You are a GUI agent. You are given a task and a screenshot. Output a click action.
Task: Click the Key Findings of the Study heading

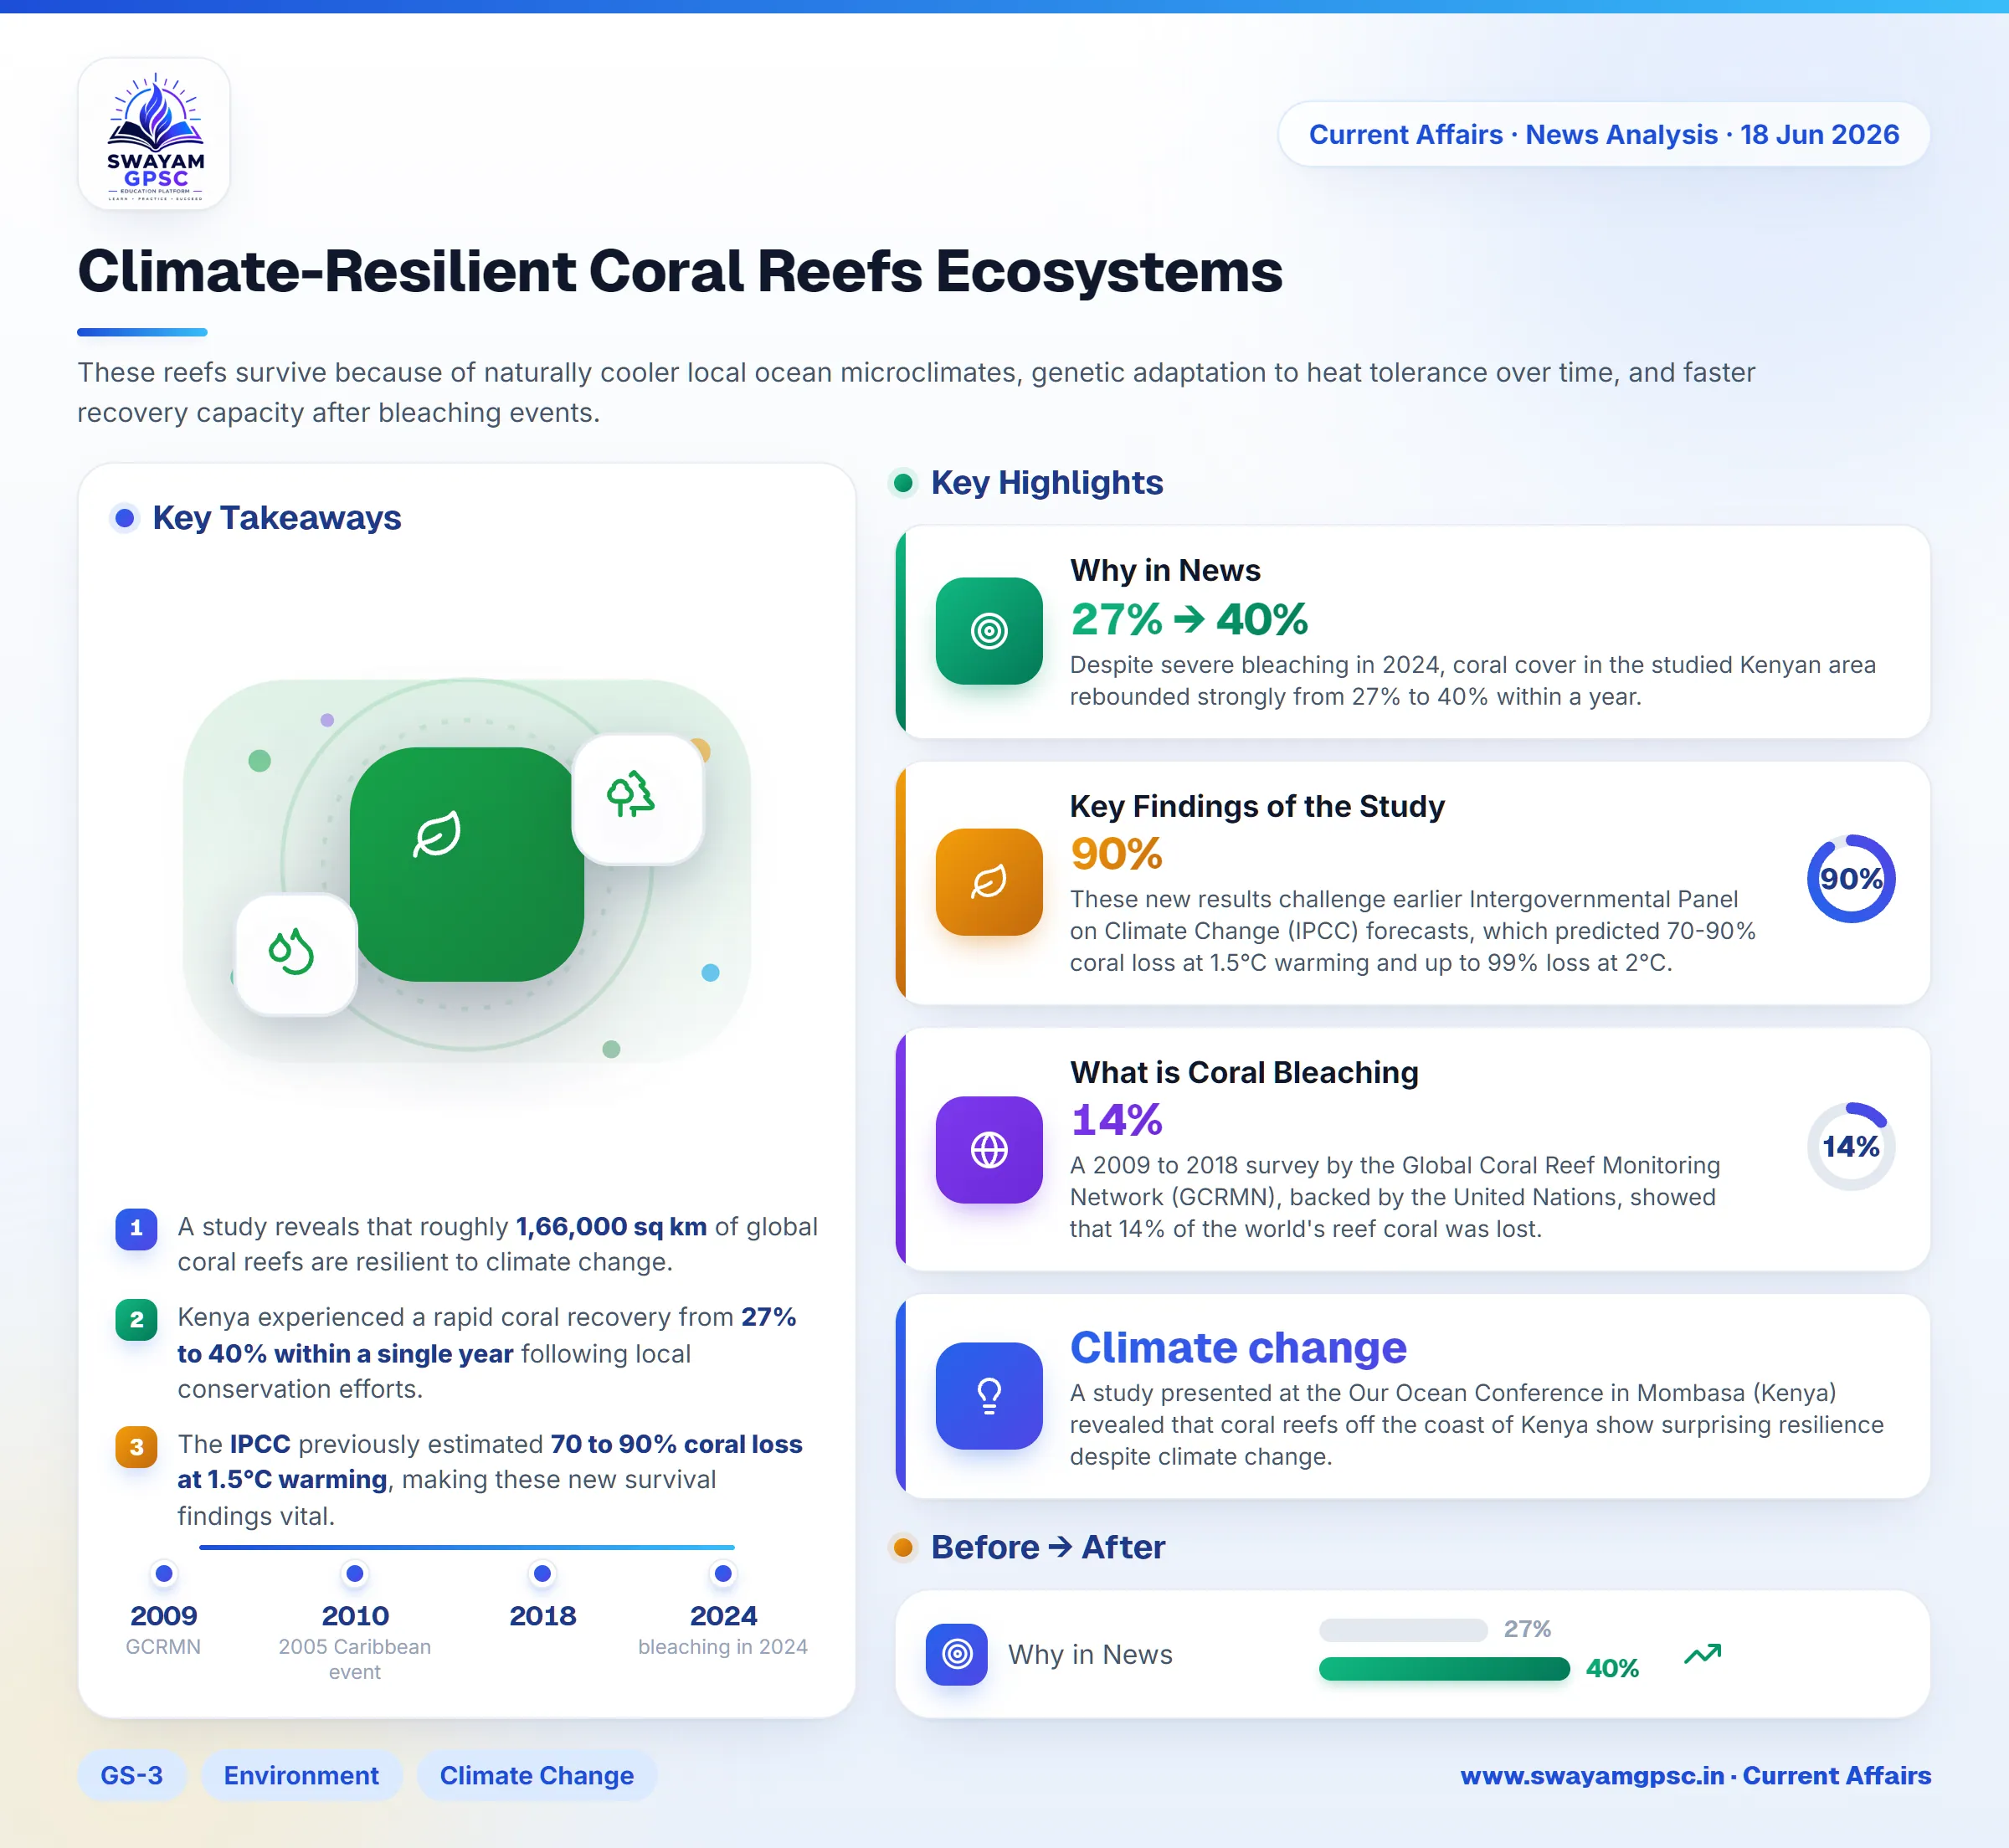(1257, 807)
